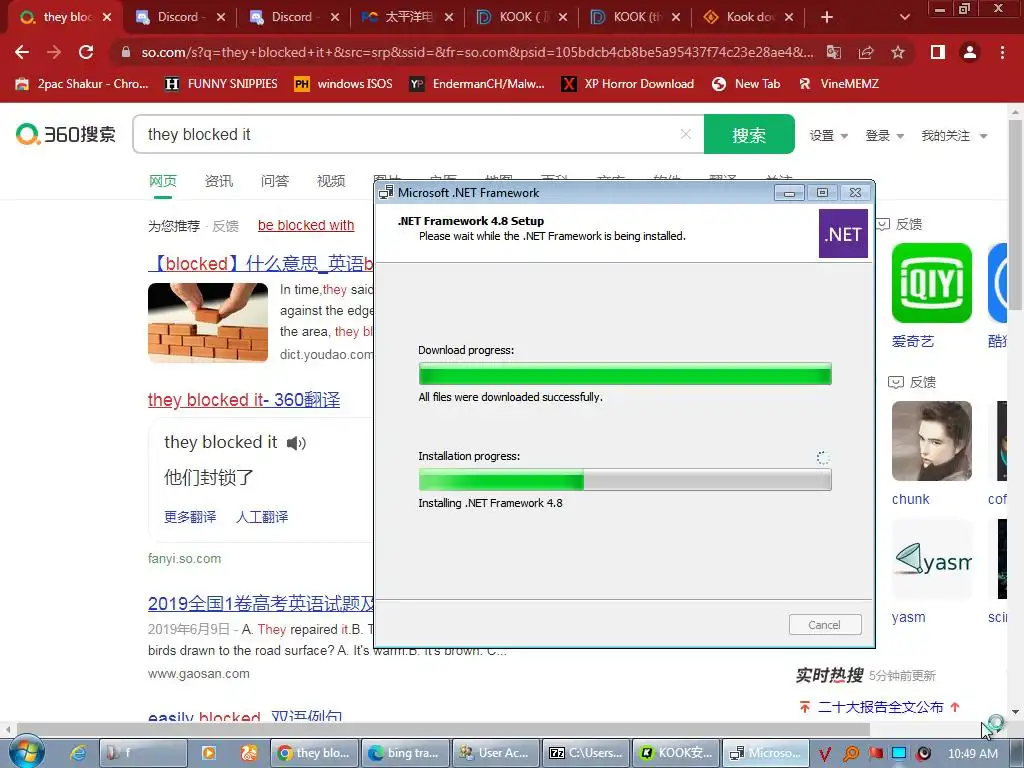Click the 360搜索 logo
Screen dimensions: 1024x768
pos(66,135)
